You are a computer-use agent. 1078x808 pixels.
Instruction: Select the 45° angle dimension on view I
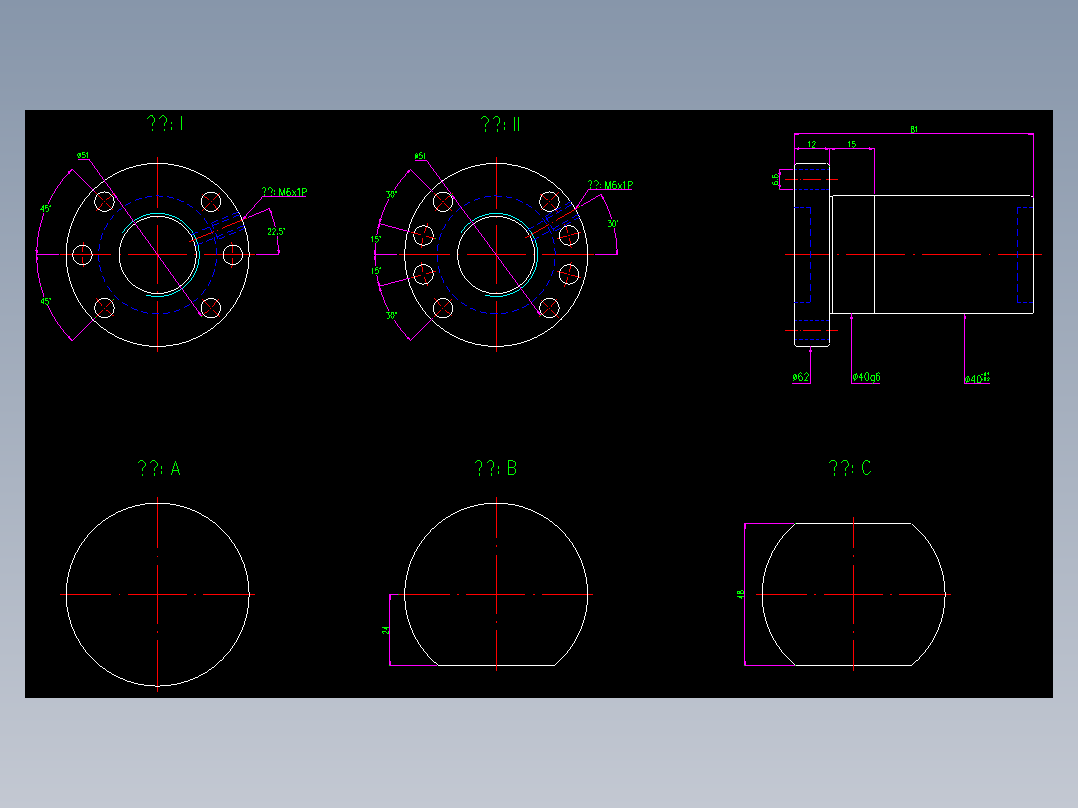pyautogui.click(x=44, y=208)
